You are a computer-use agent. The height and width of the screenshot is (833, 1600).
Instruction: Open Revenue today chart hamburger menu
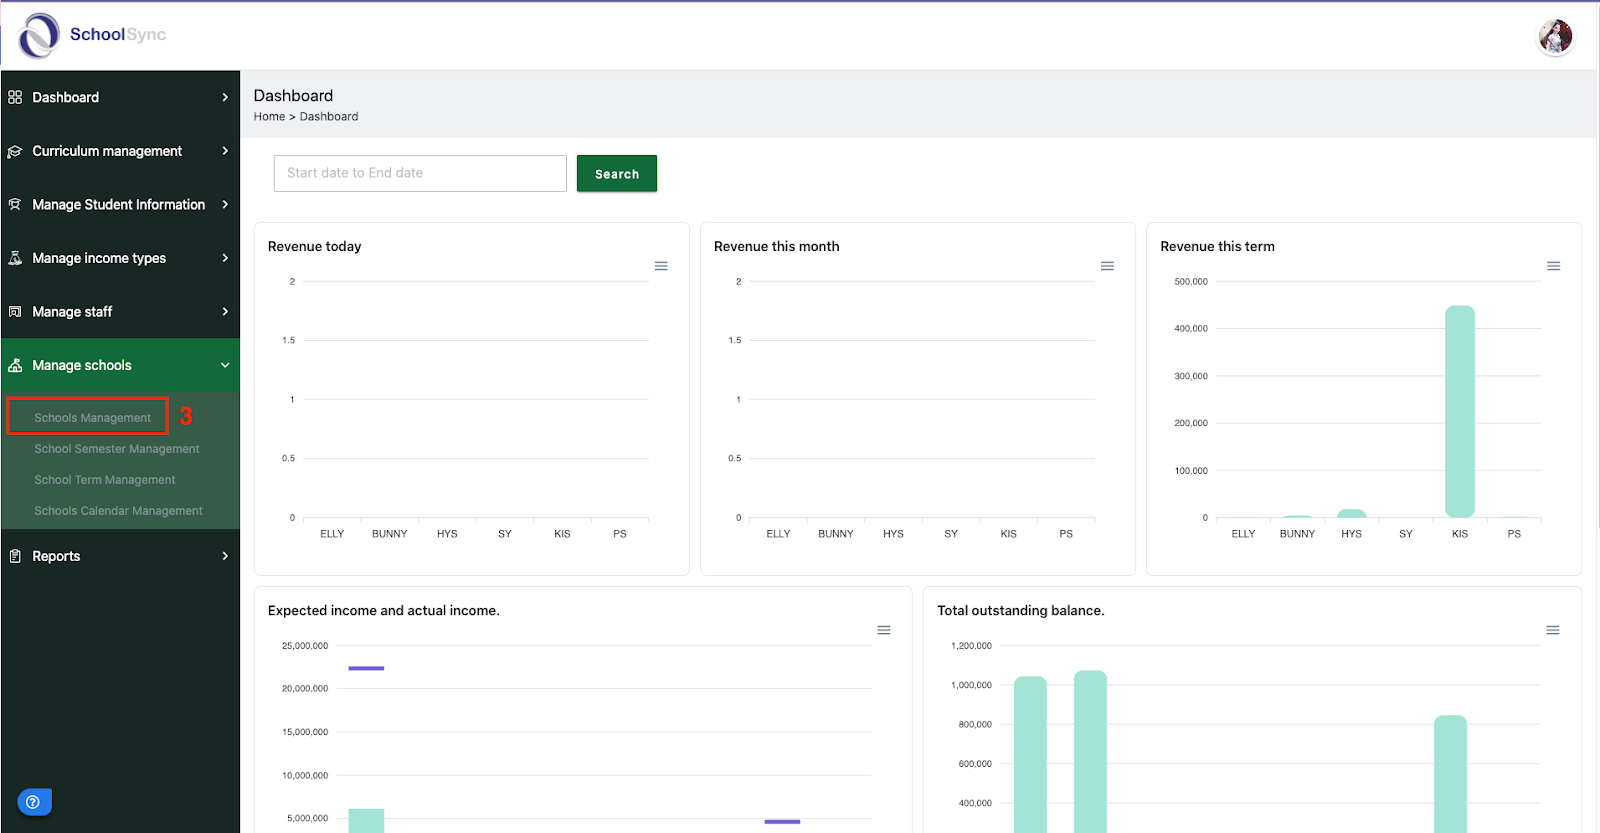661,266
